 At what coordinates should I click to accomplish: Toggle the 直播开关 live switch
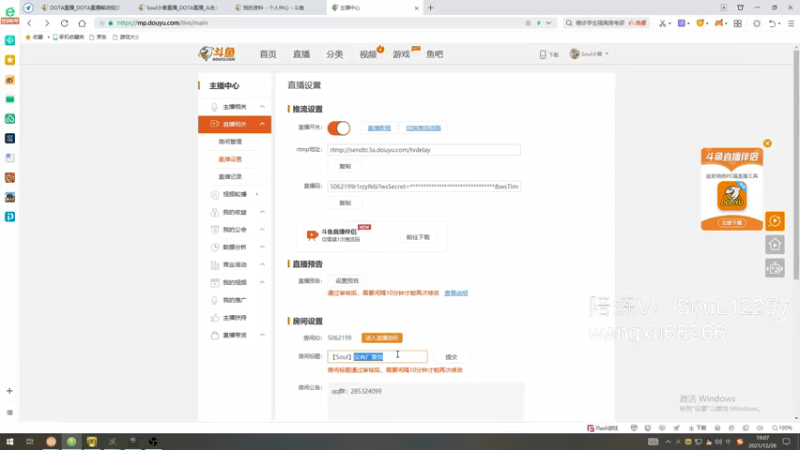[x=339, y=128]
